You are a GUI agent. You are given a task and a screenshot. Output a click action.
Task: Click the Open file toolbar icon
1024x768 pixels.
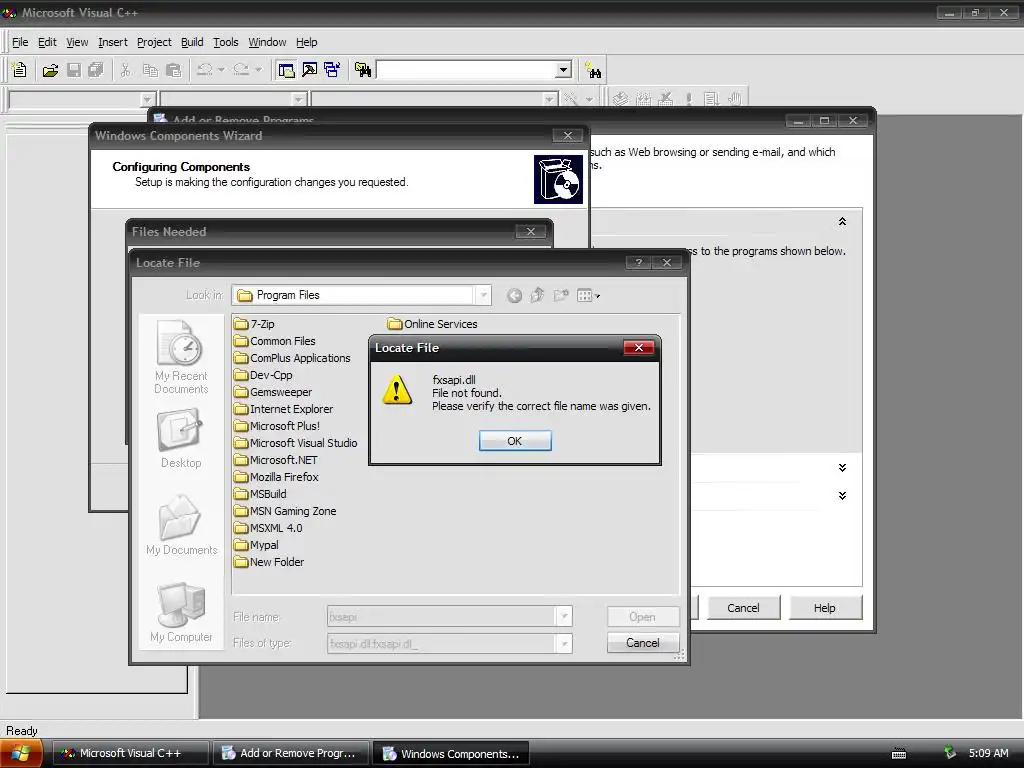pyautogui.click(x=50, y=70)
